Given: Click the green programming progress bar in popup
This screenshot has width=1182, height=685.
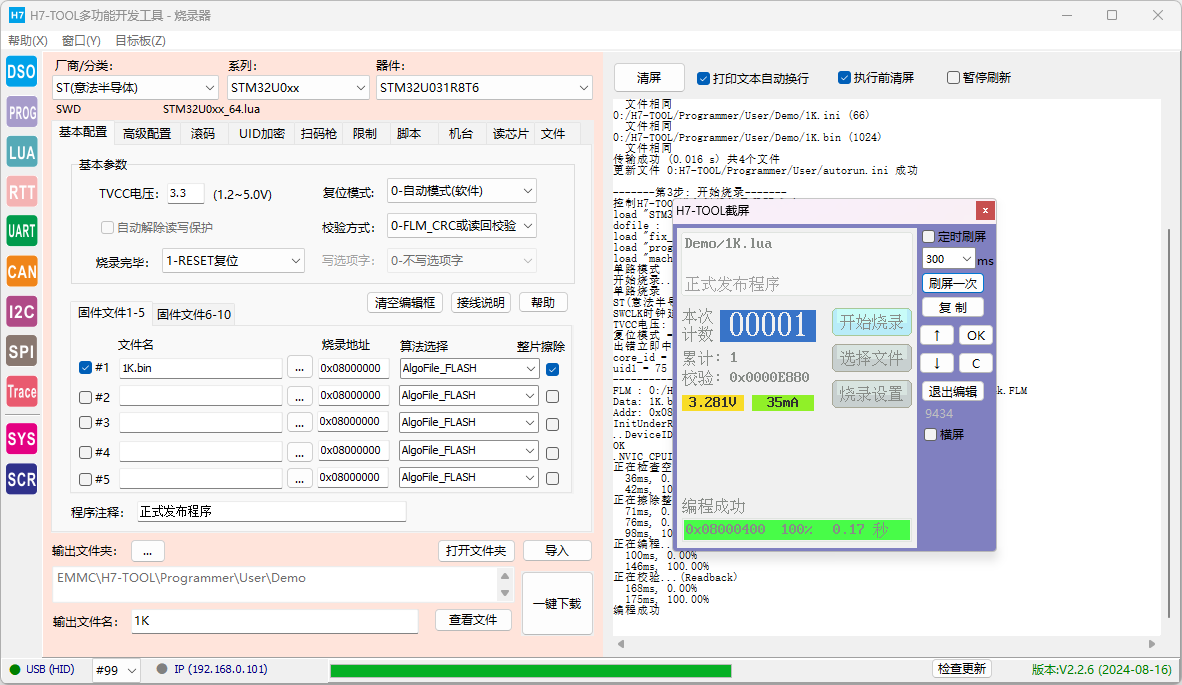Looking at the screenshot, I should pyautogui.click(x=797, y=530).
